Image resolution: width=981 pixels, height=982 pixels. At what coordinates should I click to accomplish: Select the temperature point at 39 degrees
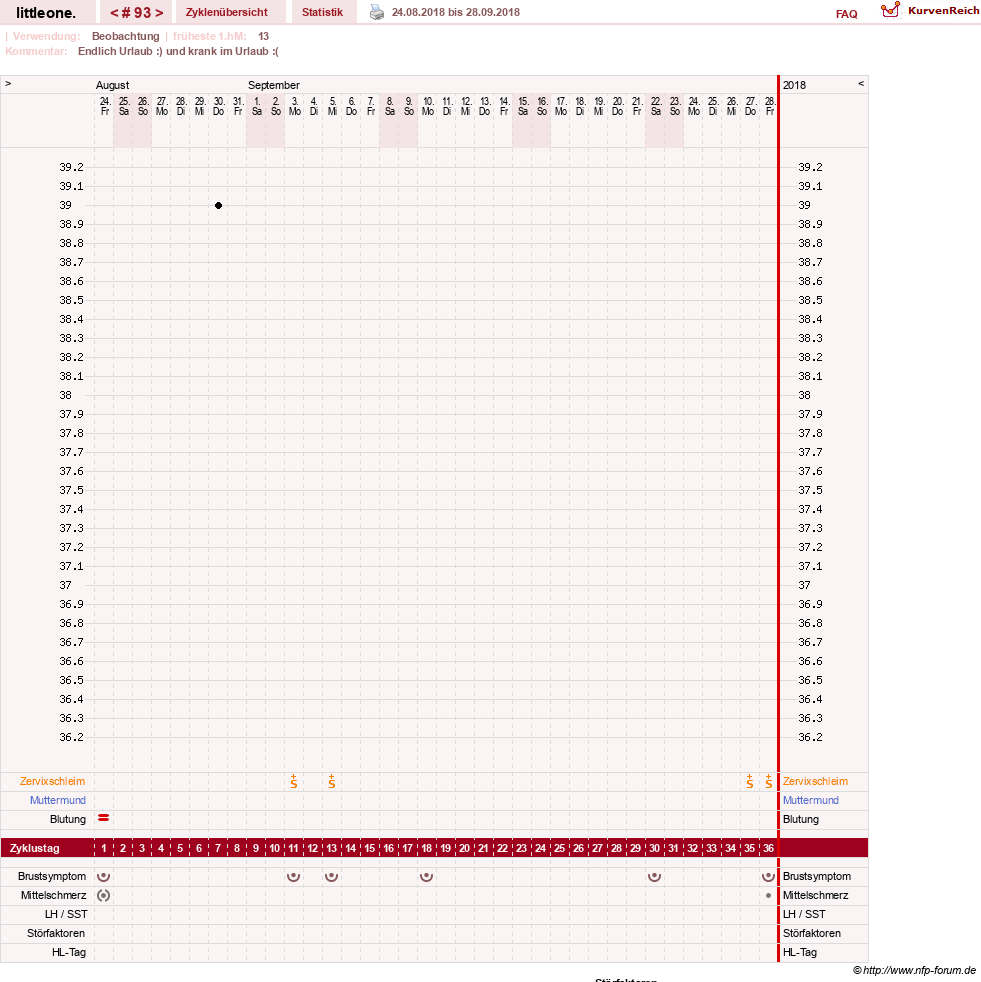pos(218,205)
